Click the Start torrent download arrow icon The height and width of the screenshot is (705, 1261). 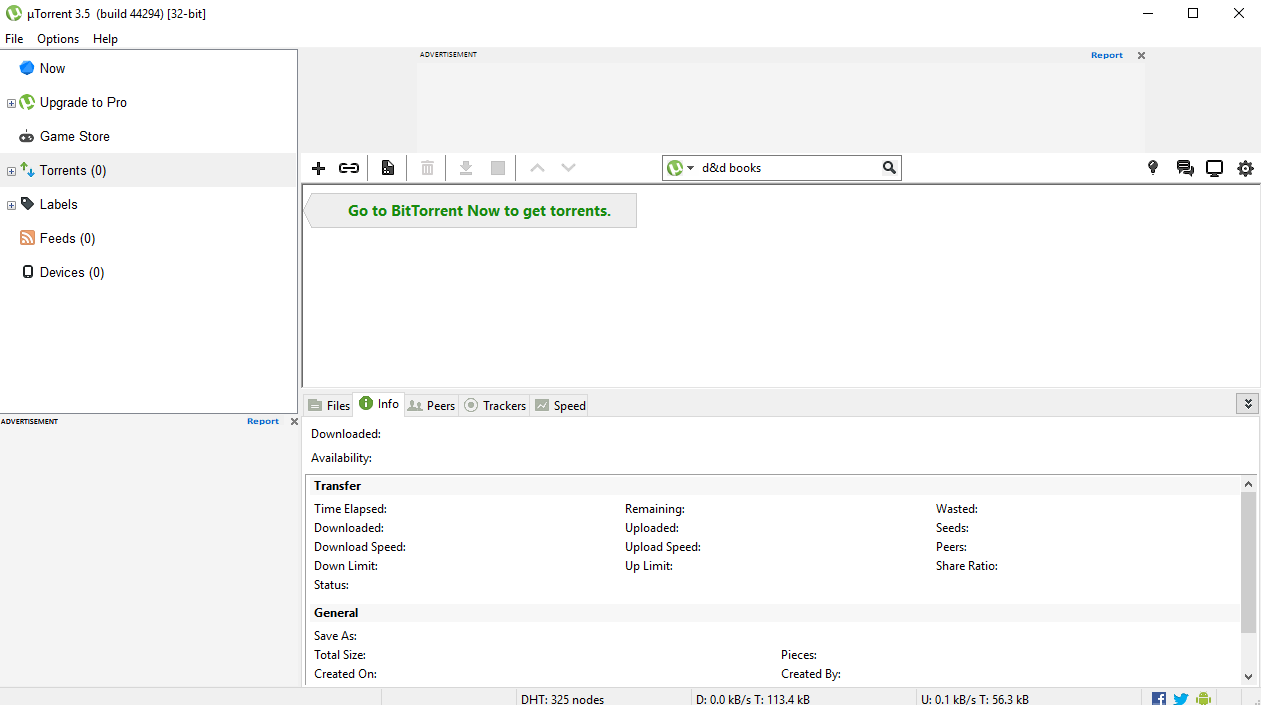click(x=466, y=168)
